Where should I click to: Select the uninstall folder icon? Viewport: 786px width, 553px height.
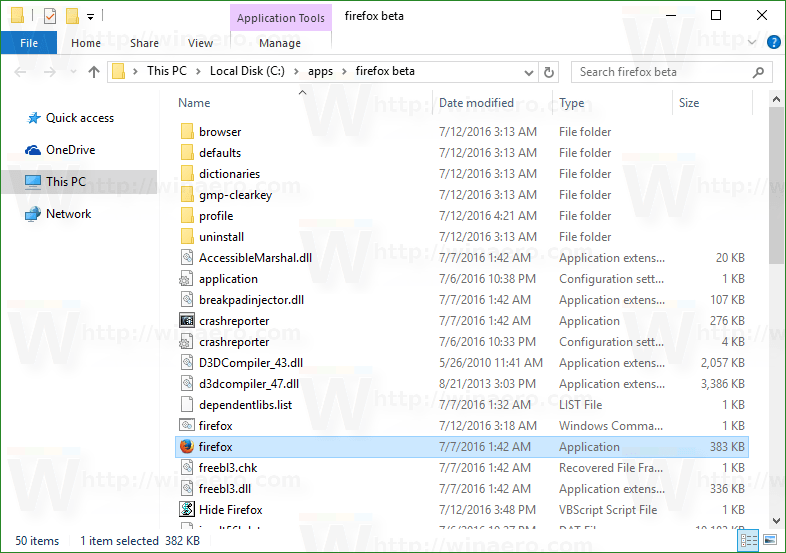[187, 237]
